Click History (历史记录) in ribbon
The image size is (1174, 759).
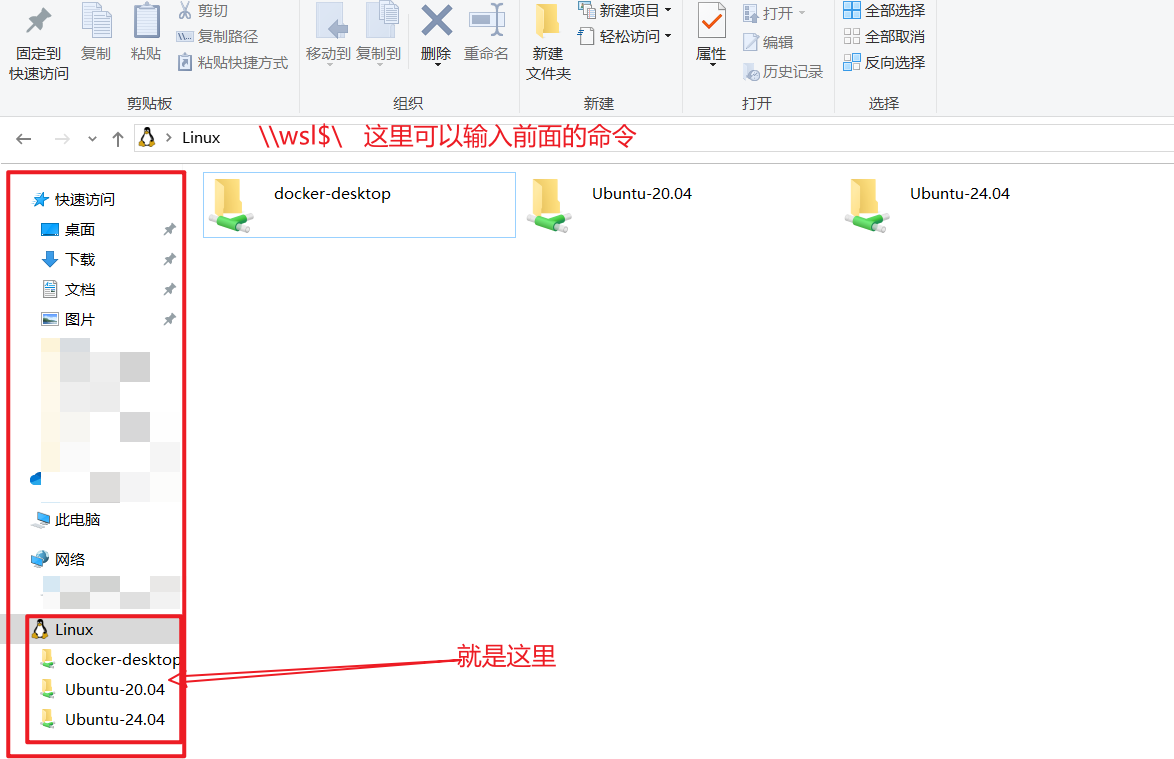click(782, 72)
